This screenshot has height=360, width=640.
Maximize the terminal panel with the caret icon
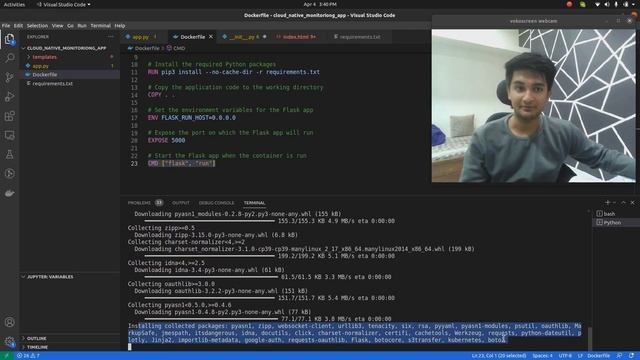pos(623,202)
